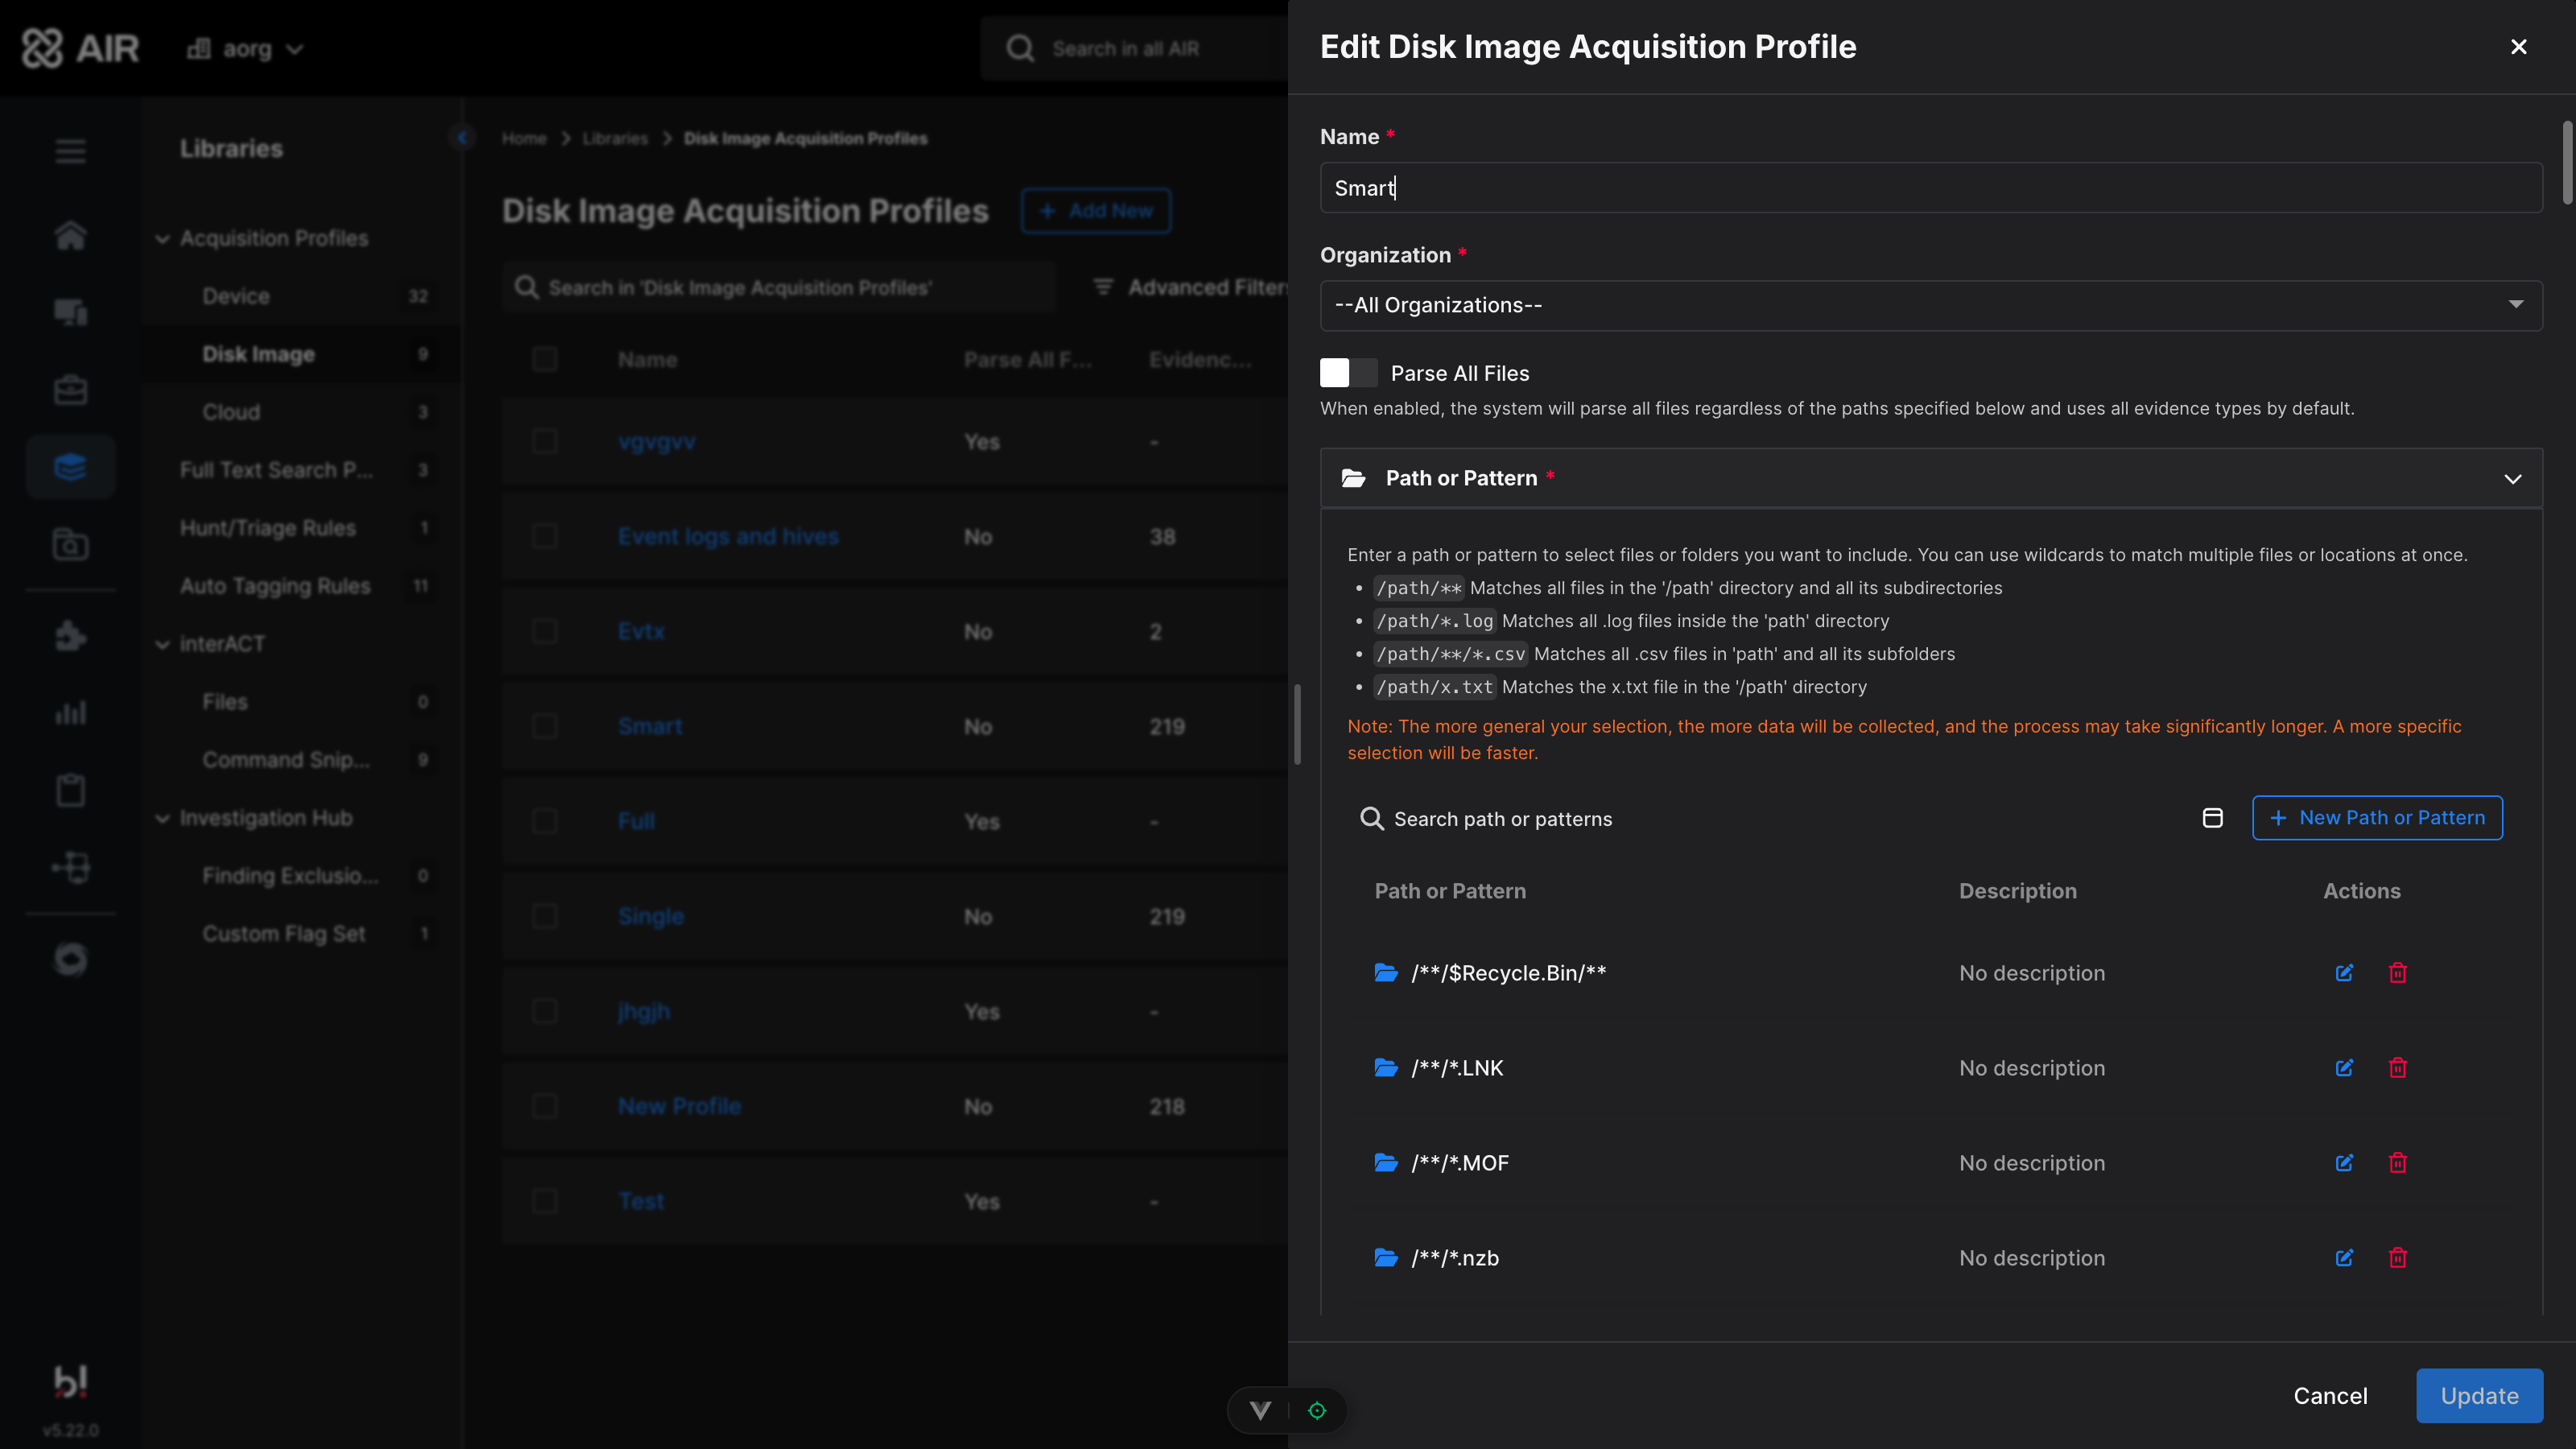
Task: Check the Evtx row checkbox
Action: pos(544,631)
